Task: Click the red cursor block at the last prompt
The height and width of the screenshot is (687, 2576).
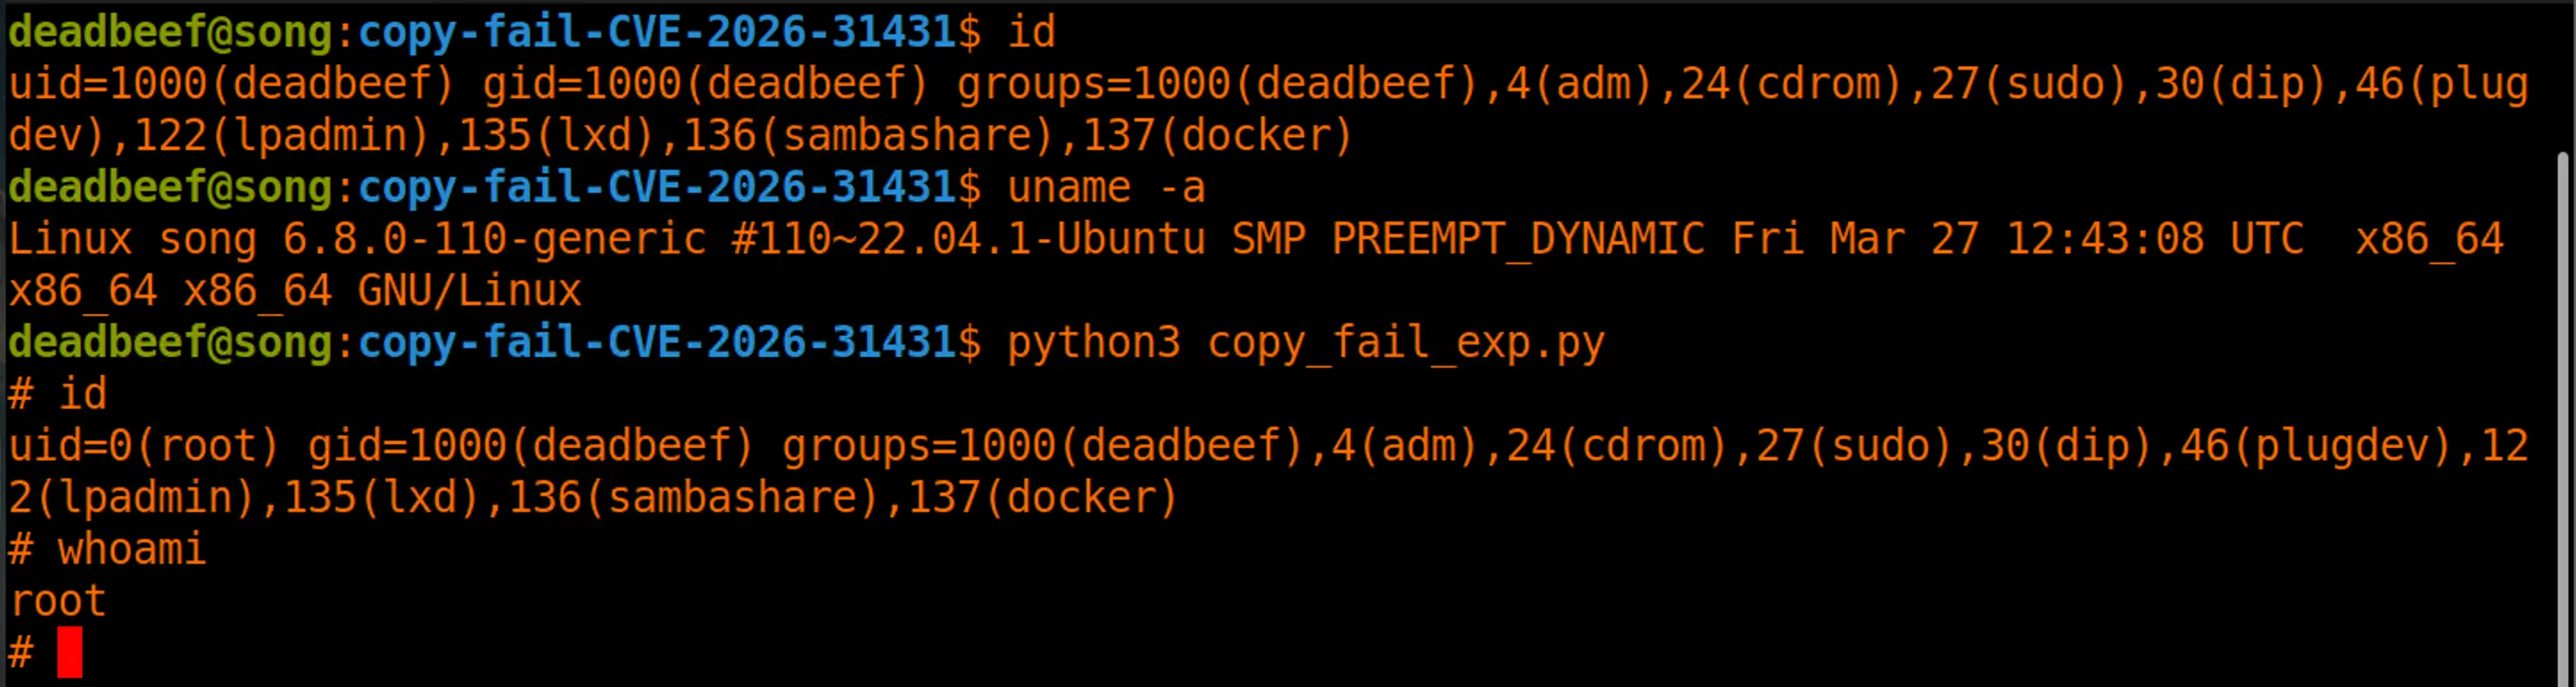Action: tap(69, 652)
